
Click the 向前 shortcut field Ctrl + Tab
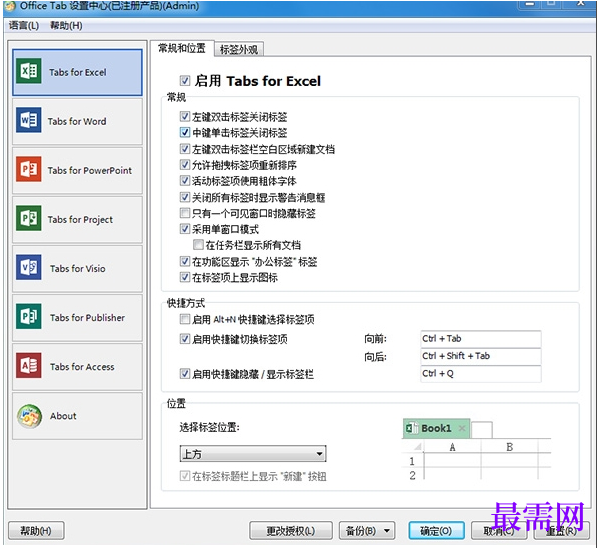click(481, 339)
